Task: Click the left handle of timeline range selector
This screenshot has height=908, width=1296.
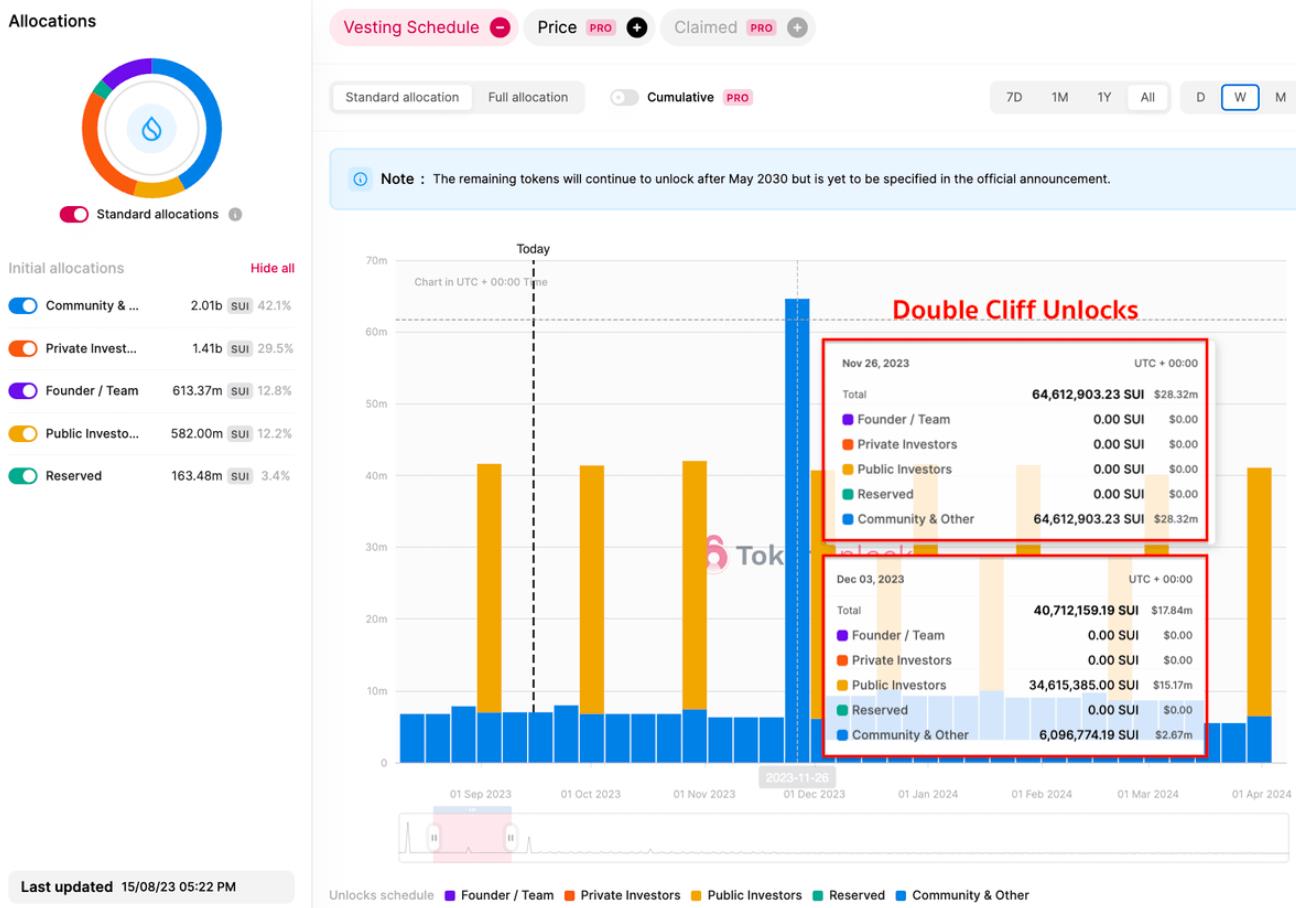Action: (434, 837)
